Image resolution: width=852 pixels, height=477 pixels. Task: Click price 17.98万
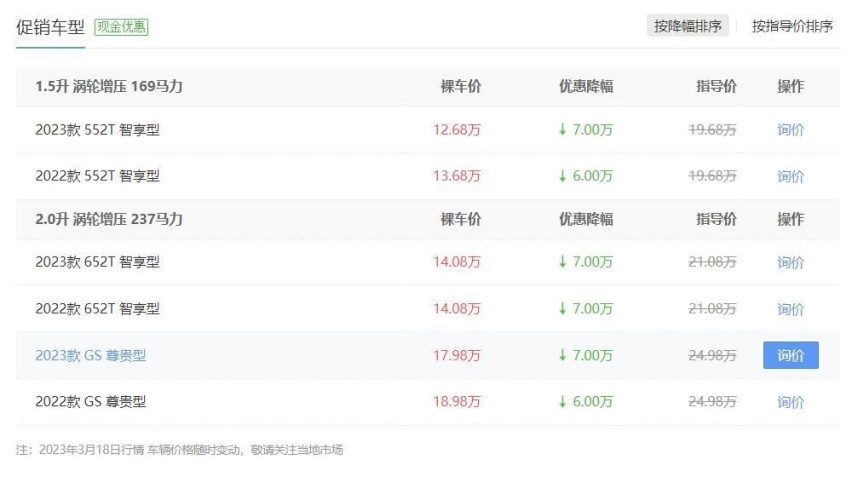tap(456, 355)
